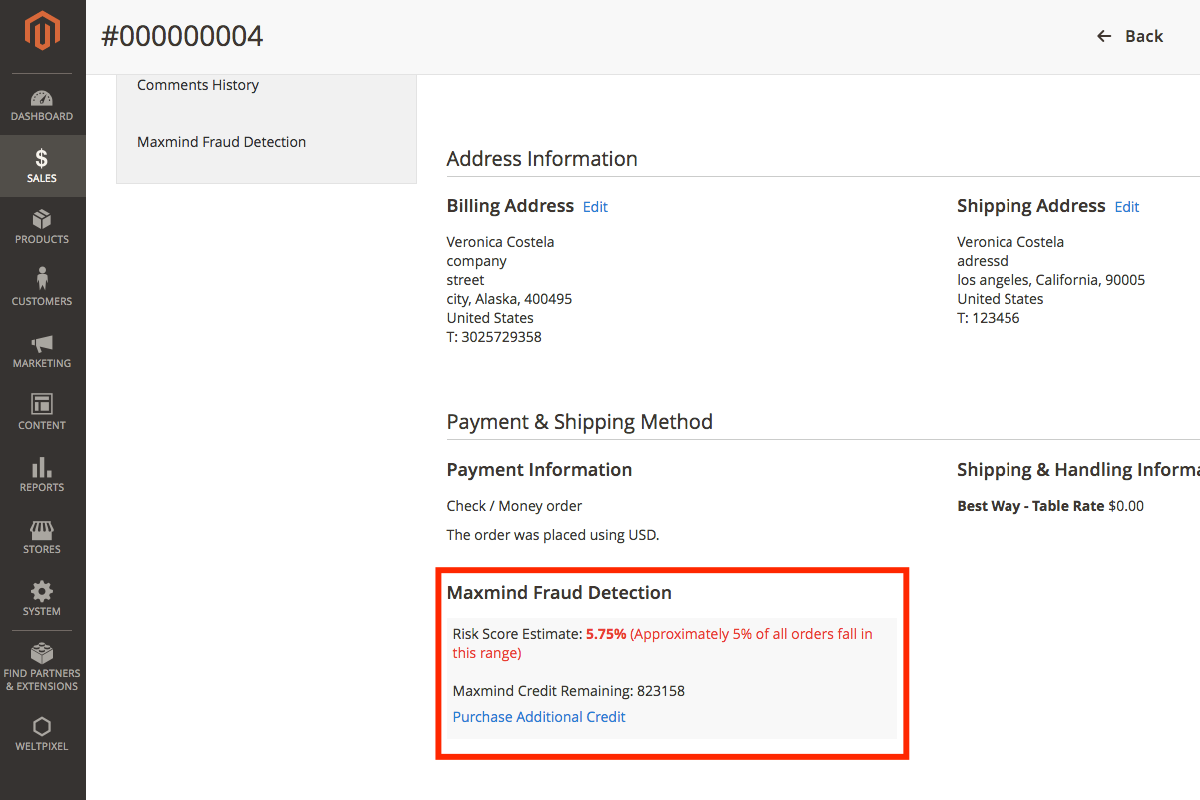This screenshot has width=1200, height=800.
Task: Select 'Best Way - Table Rate' text
Action: point(1030,506)
